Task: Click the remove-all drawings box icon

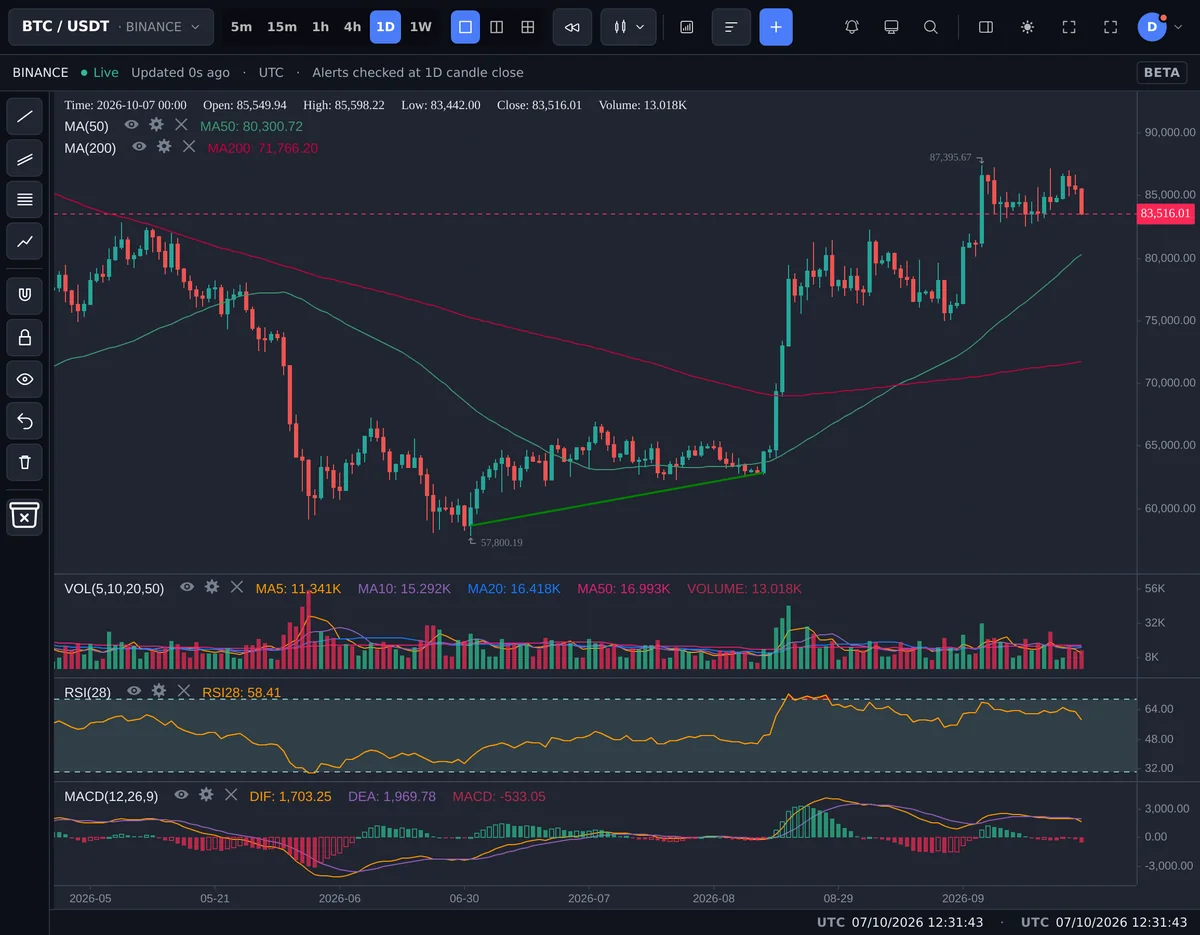Action: pos(25,516)
